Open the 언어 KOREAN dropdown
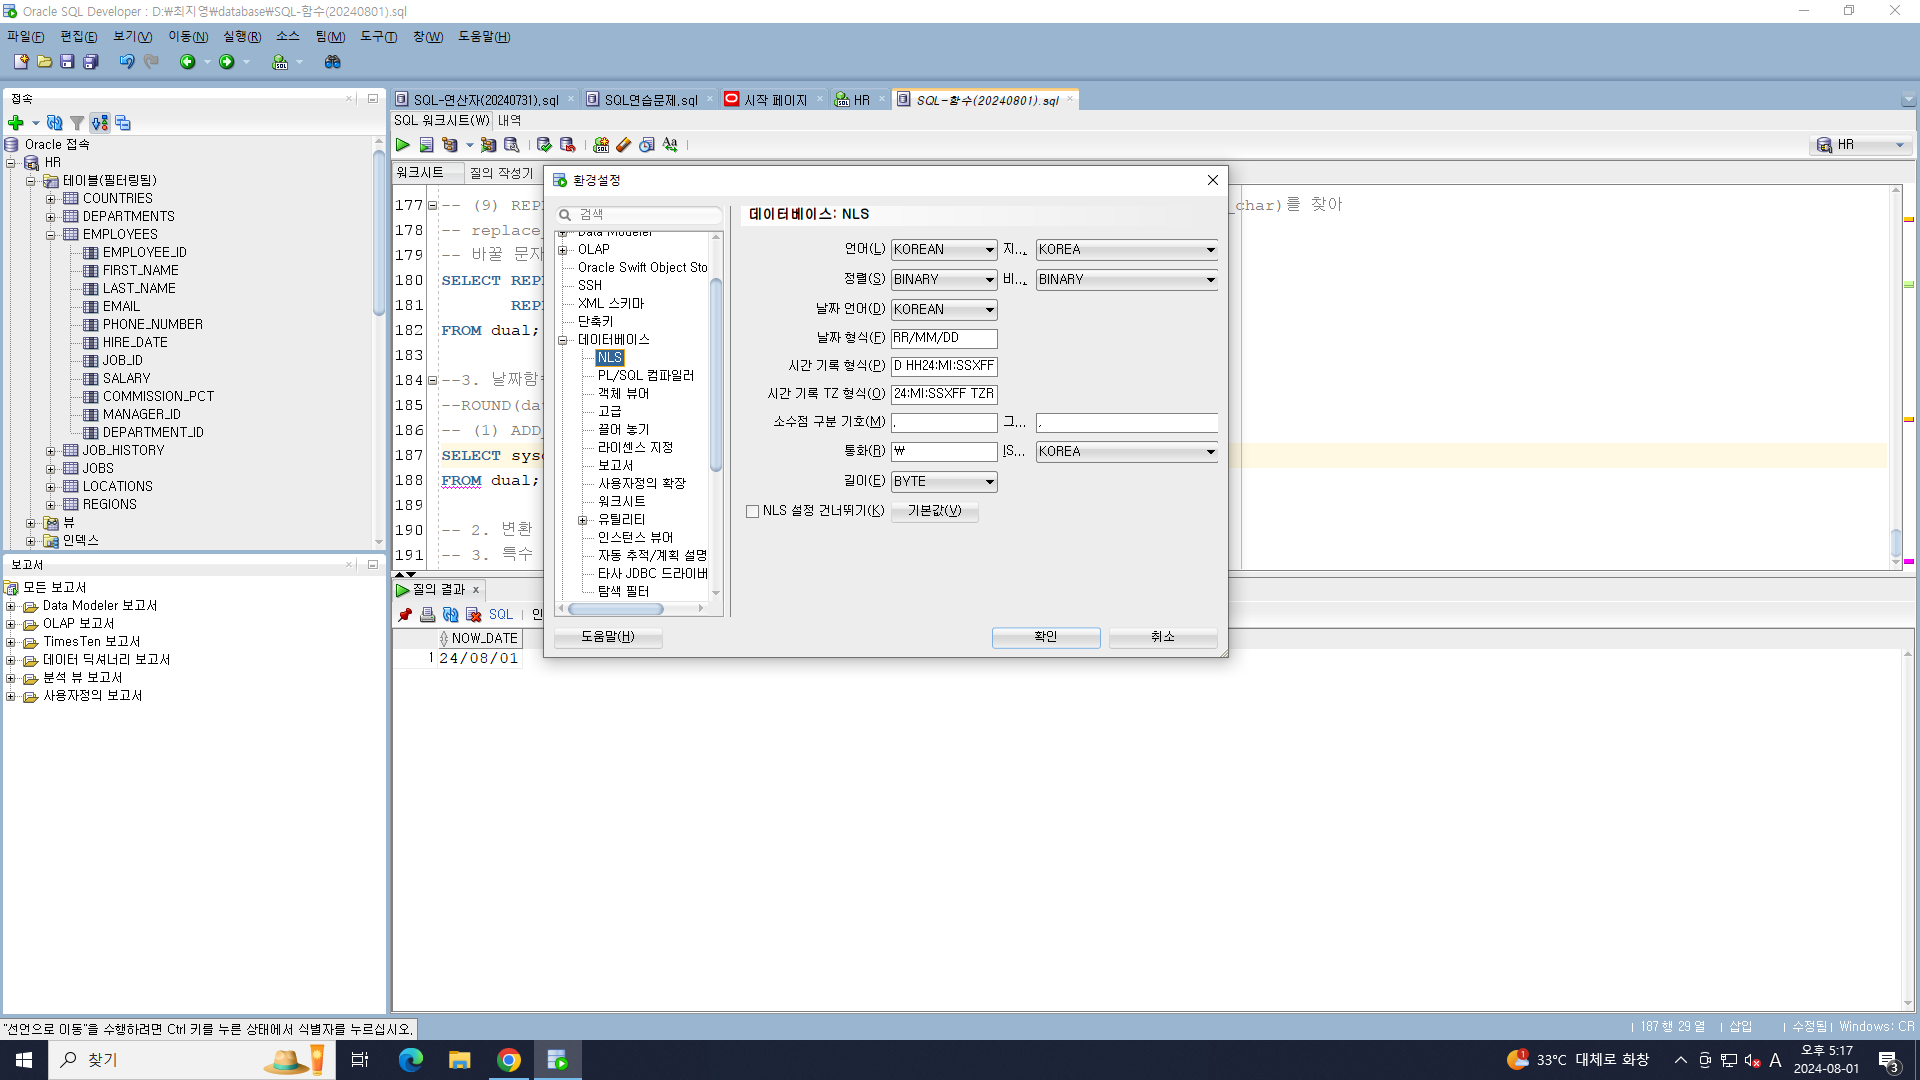This screenshot has height=1080, width=1920. [943, 250]
